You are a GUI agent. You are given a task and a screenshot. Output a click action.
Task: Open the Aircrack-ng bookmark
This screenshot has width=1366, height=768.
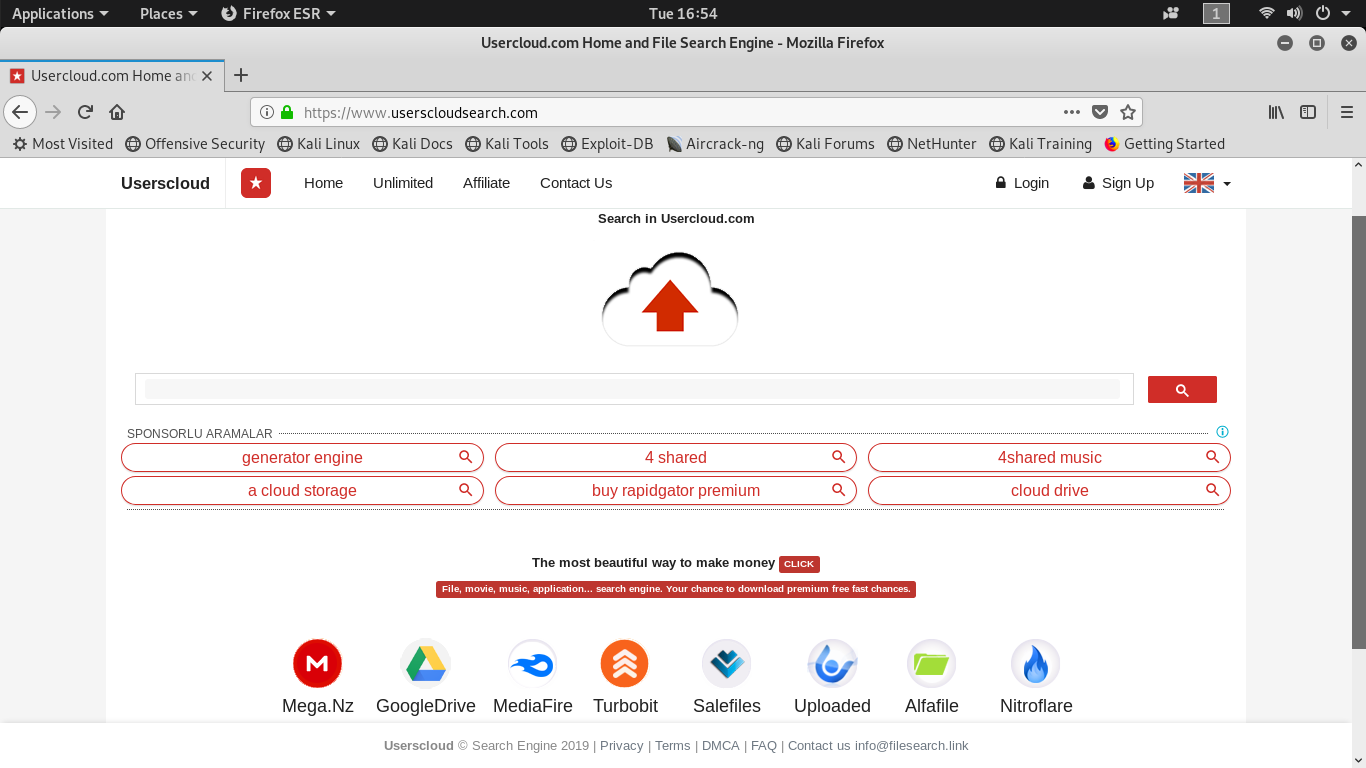coord(715,144)
